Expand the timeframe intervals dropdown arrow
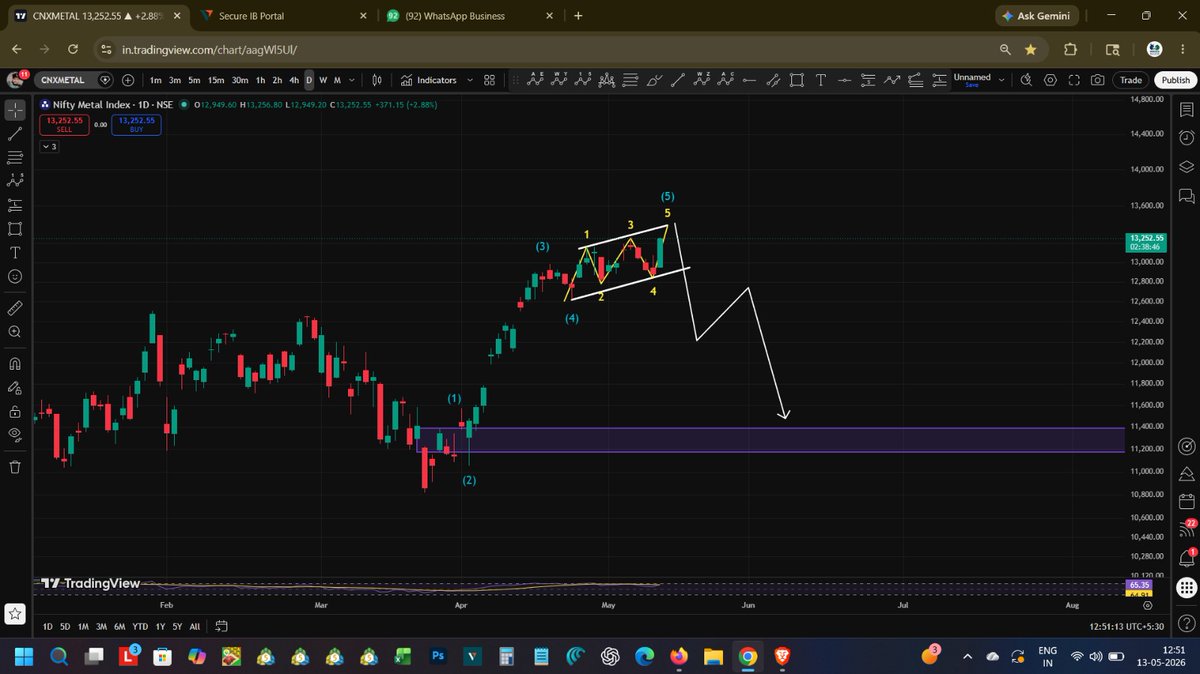 pos(353,80)
